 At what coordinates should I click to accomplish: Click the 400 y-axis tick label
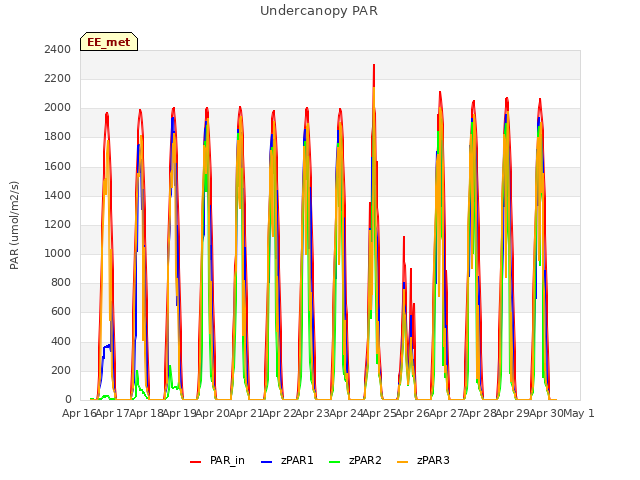(61, 341)
